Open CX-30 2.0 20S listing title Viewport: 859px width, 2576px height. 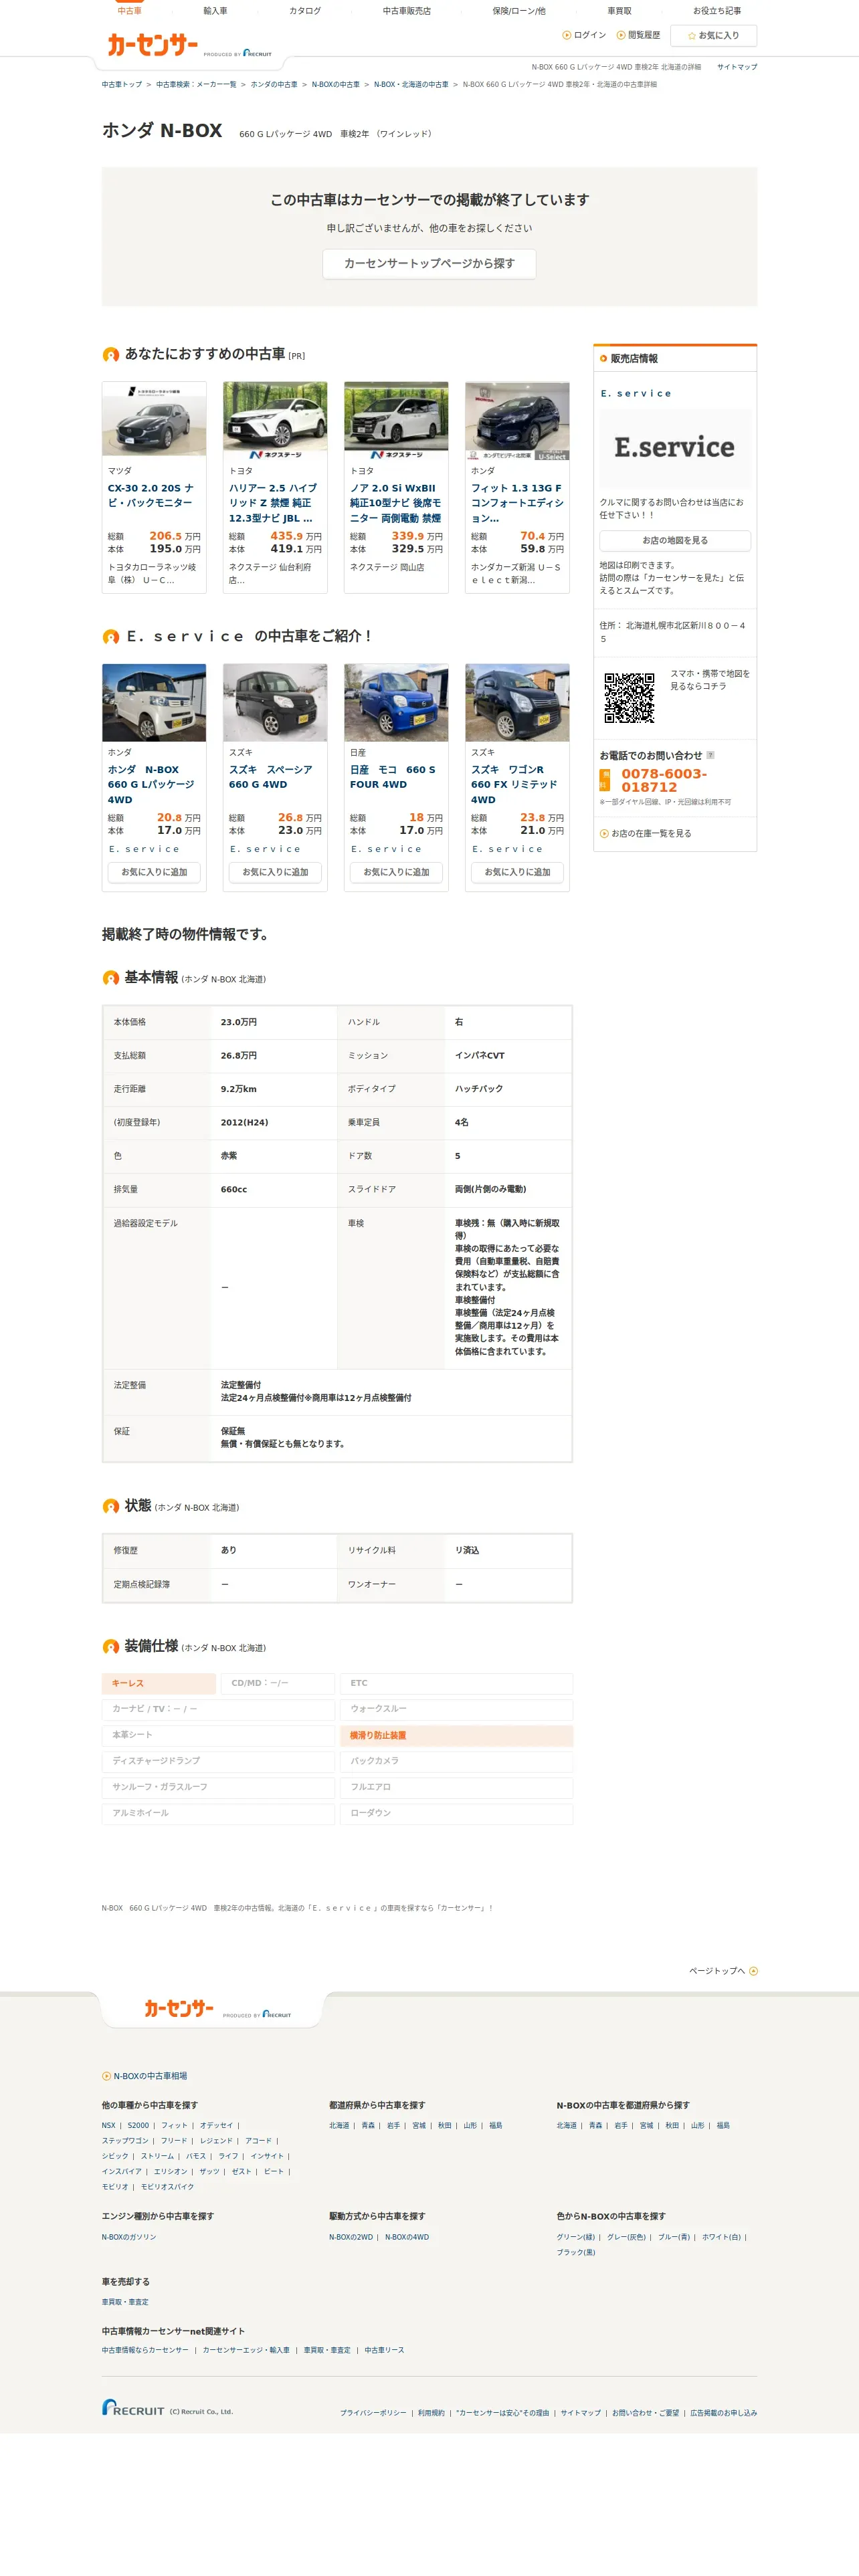pyautogui.click(x=151, y=495)
